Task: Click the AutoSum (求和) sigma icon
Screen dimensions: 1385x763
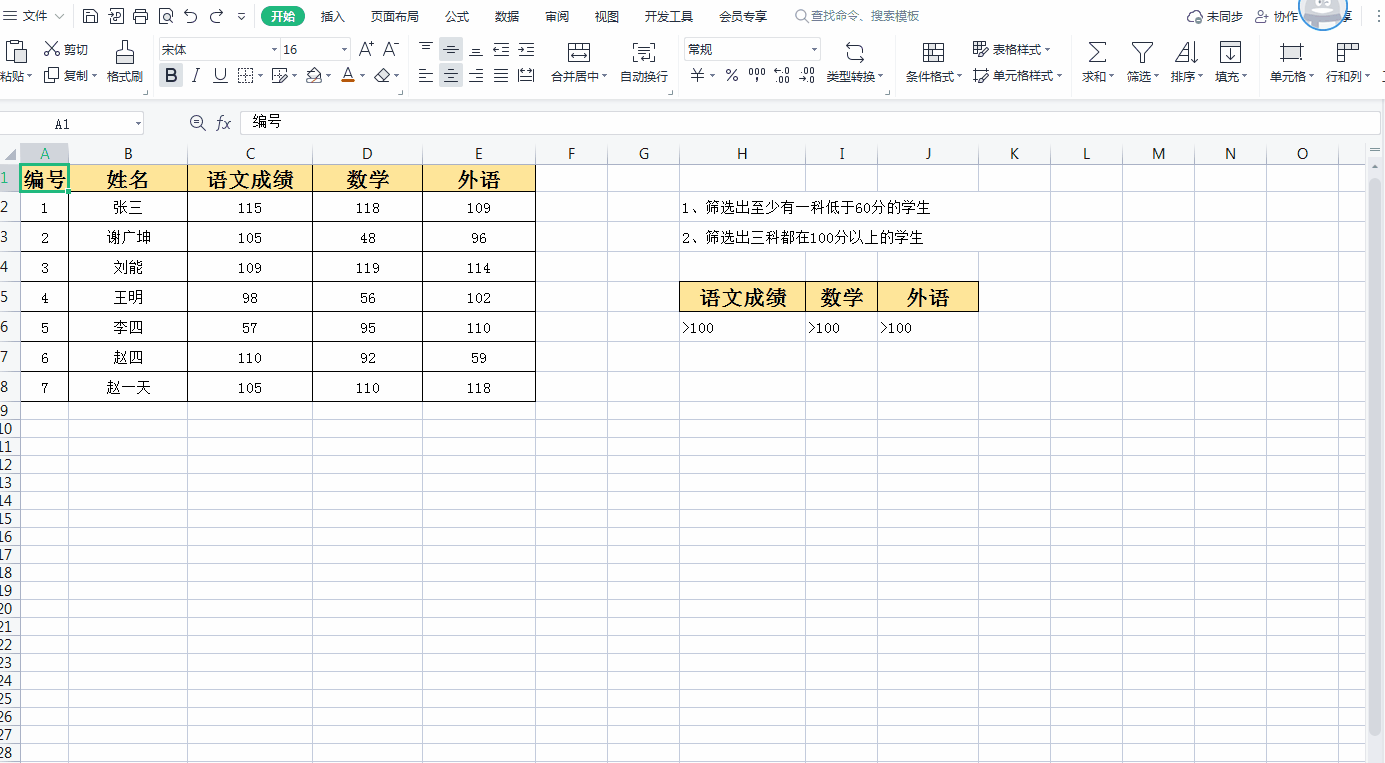Action: pyautogui.click(x=1097, y=52)
